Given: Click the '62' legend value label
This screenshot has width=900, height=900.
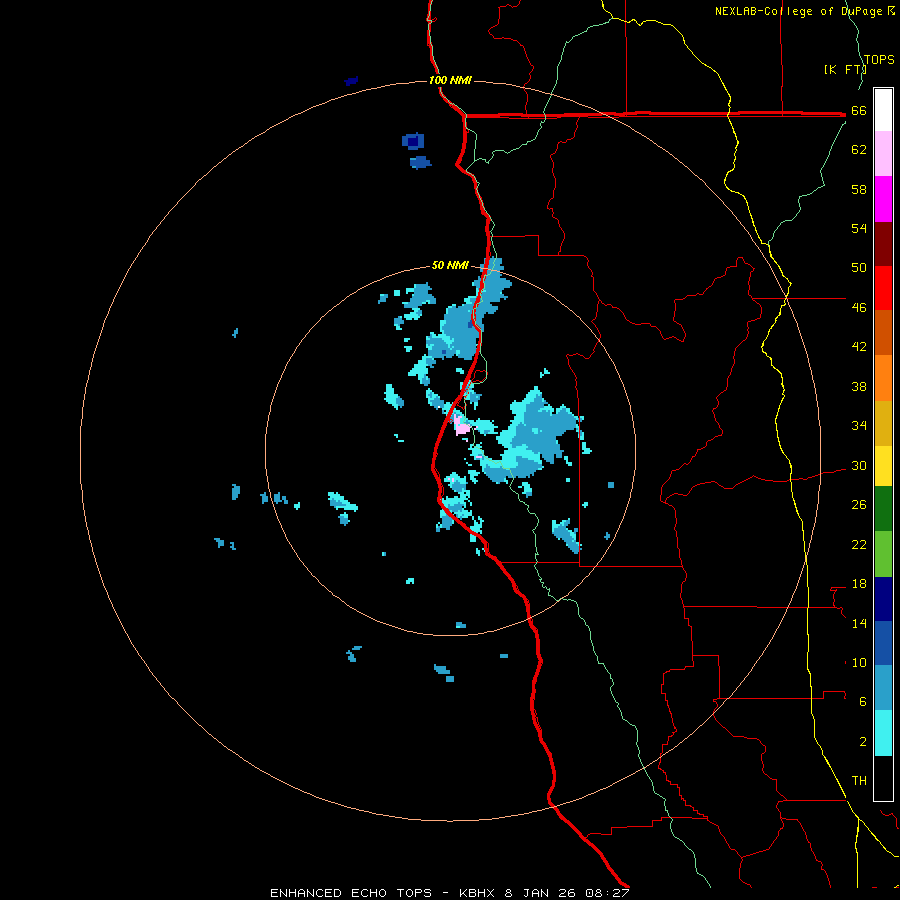Looking at the screenshot, I should pos(859,150).
